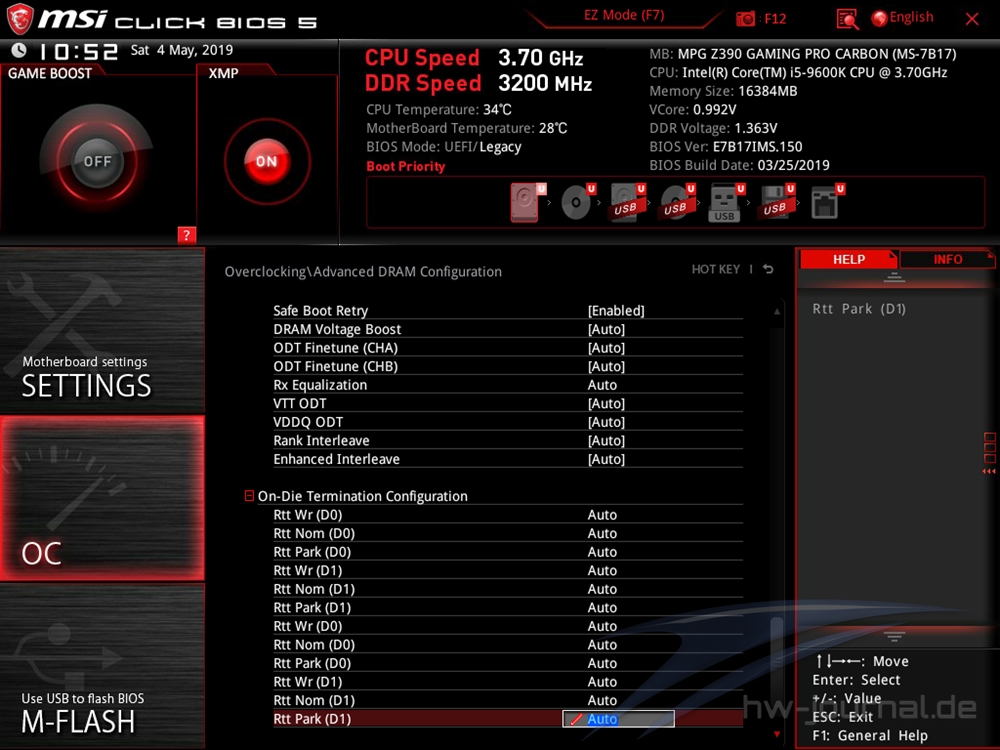Click the MSI dragon shield logo
This screenshot has height=750, width=1000.
(x=19, y=18)
